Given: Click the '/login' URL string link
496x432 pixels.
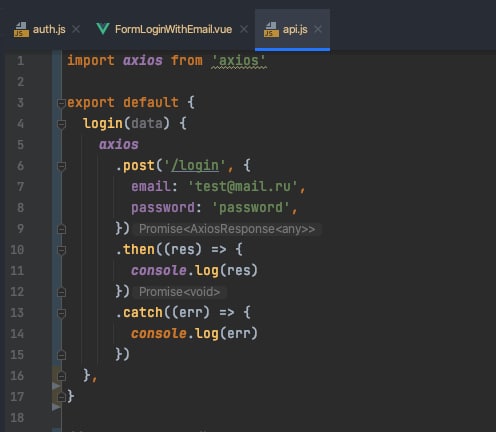Looking at the screenshot, I should 195,166.
